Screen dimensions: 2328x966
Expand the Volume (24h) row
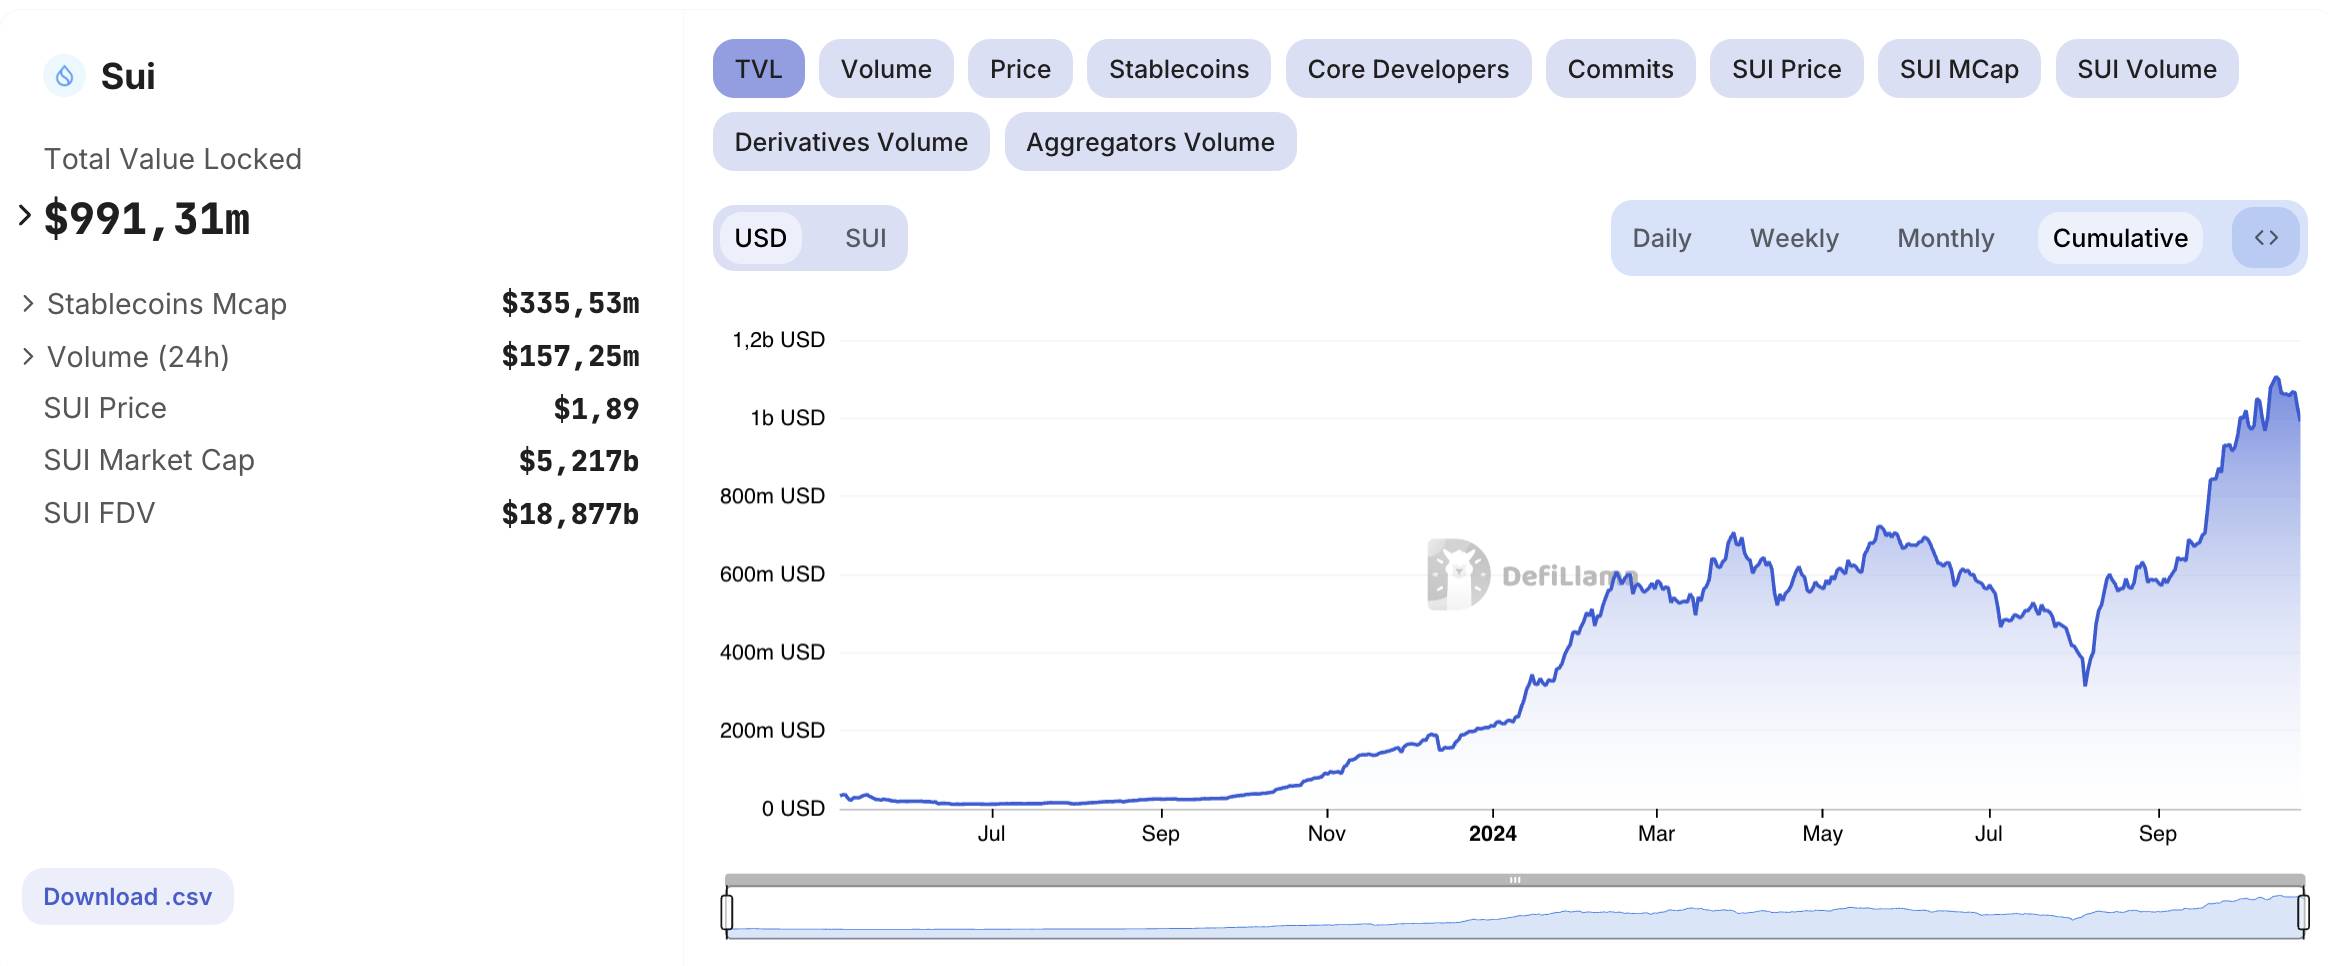point(28,356)
